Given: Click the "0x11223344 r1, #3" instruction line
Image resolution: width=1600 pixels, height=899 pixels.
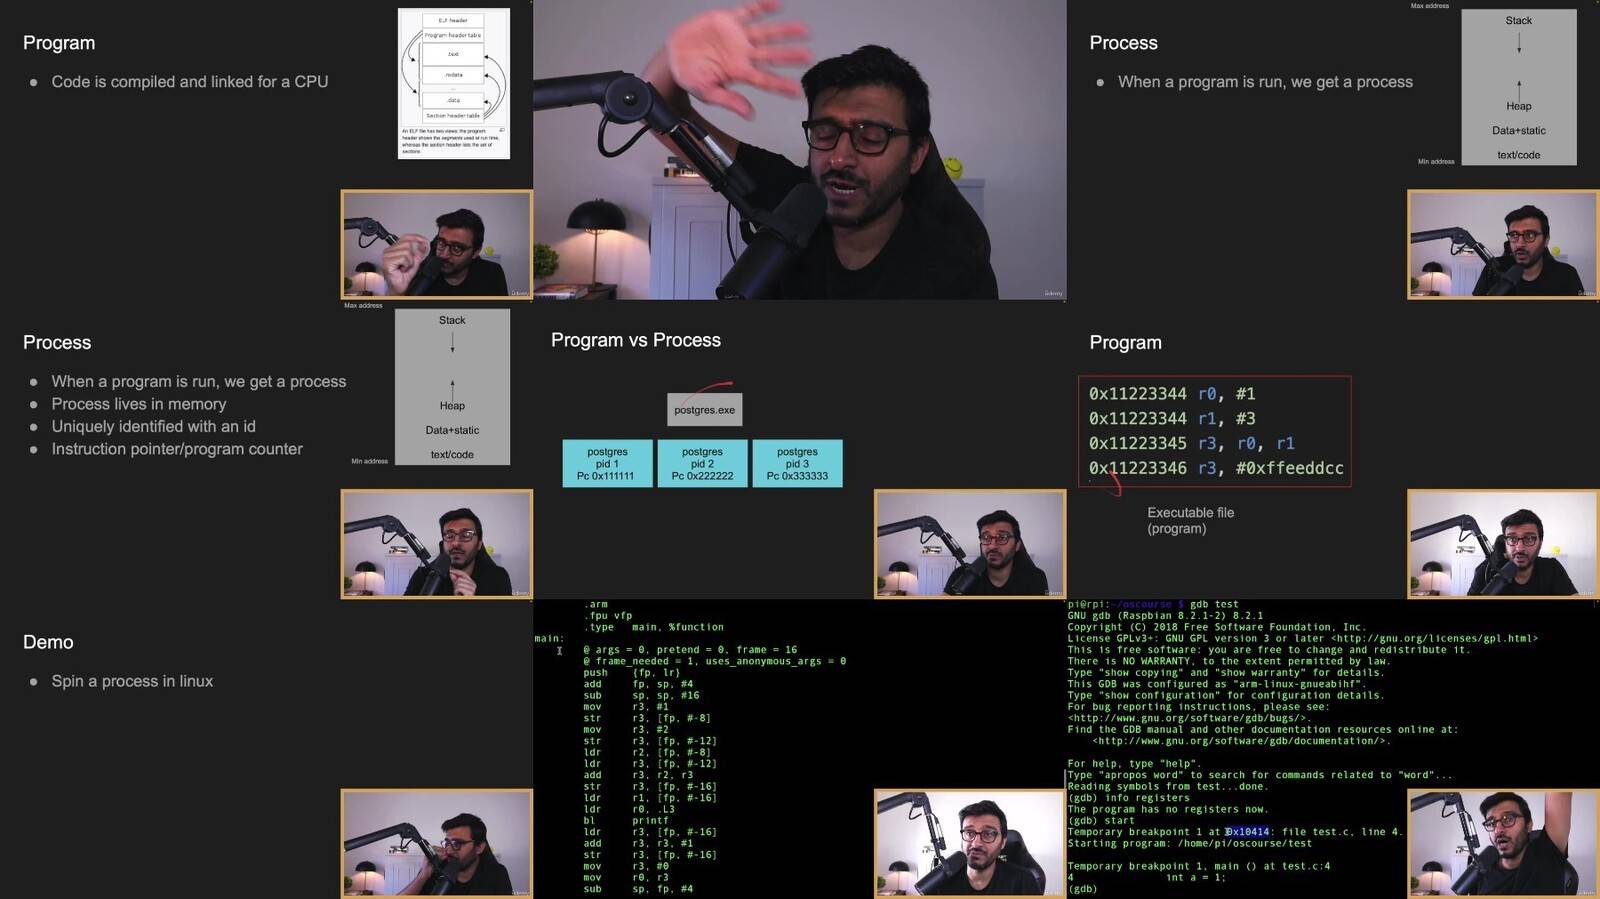Looking at the screenshot, I should [x=1172, y=419].
